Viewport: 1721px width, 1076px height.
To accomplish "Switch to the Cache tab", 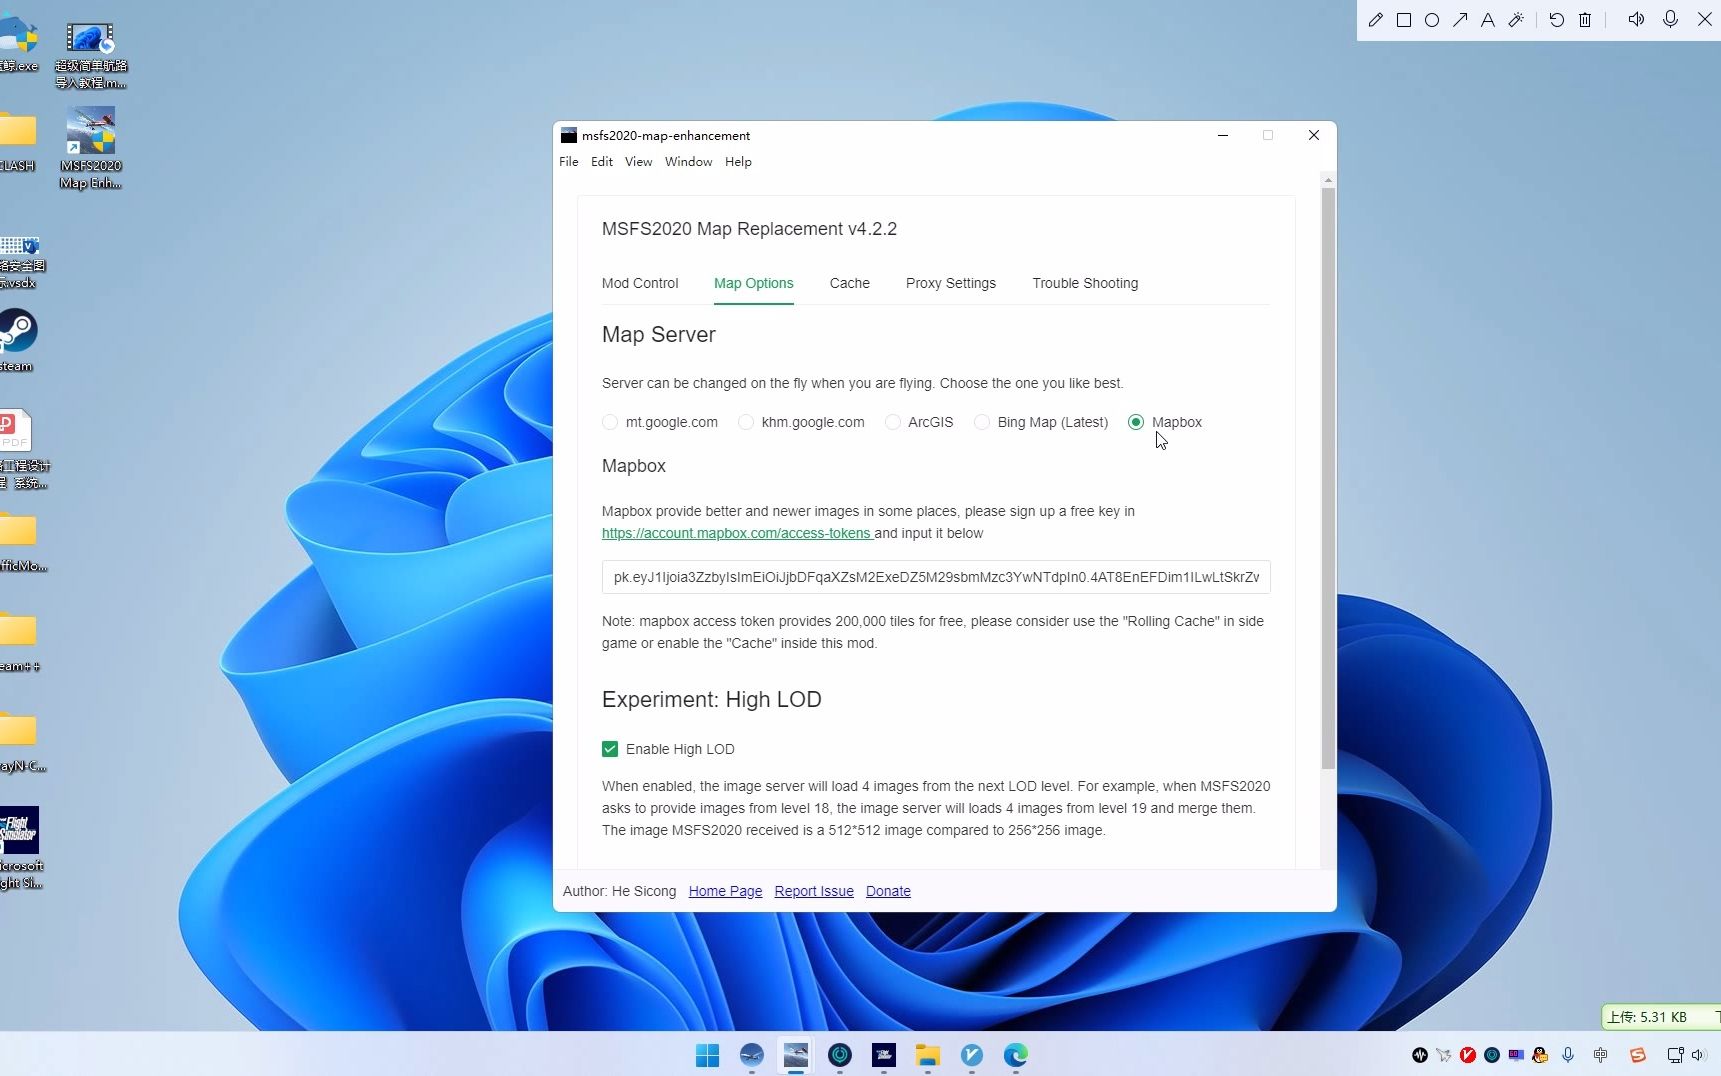I will (850, 283).
